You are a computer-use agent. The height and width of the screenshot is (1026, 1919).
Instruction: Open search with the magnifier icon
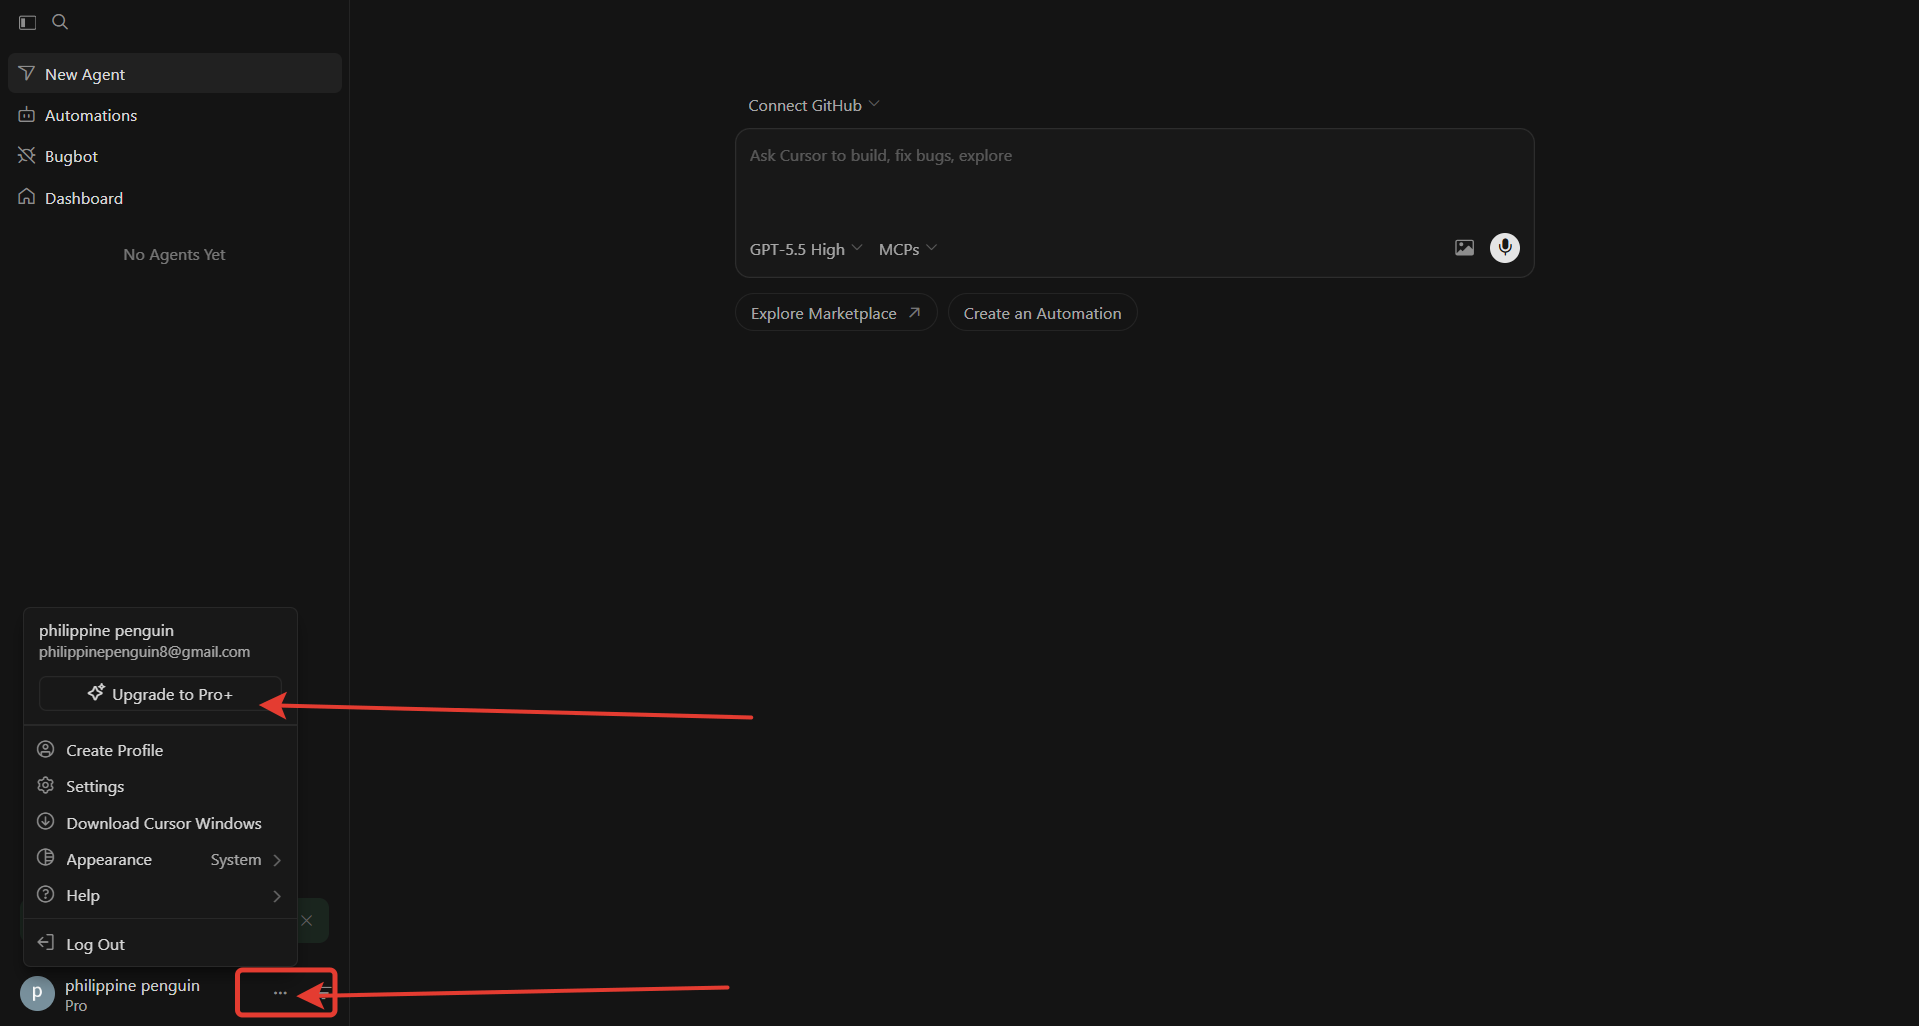tap(60, 22)
